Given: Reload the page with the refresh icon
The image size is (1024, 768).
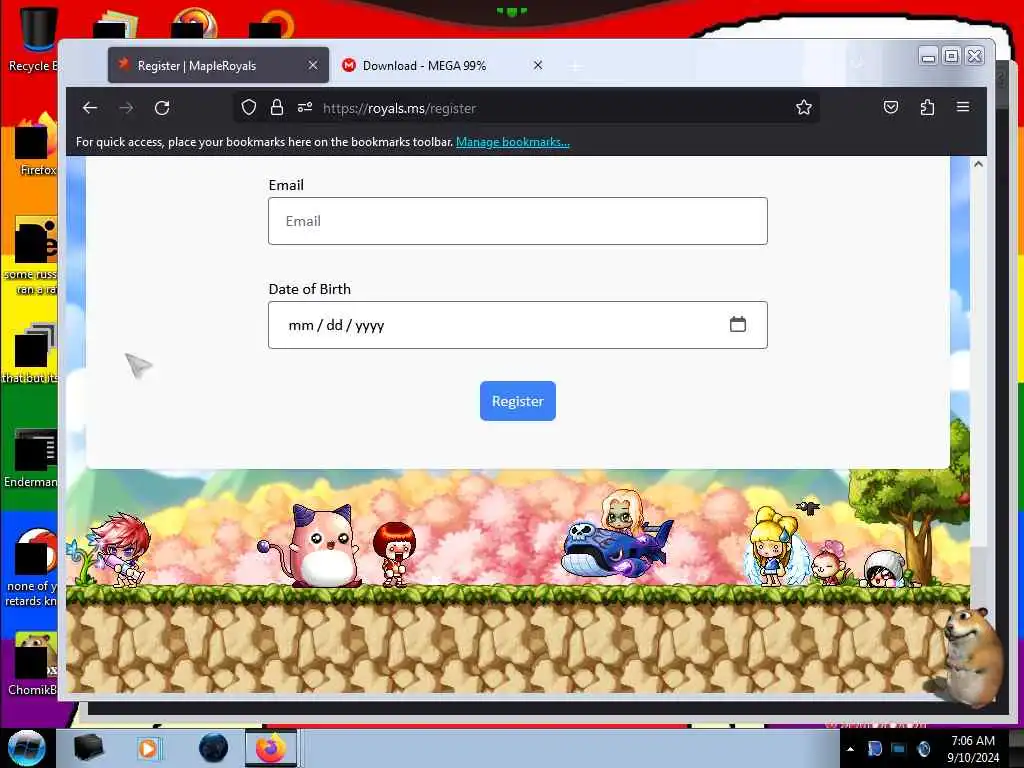Looking at the screenshot, I should (162, 108).
